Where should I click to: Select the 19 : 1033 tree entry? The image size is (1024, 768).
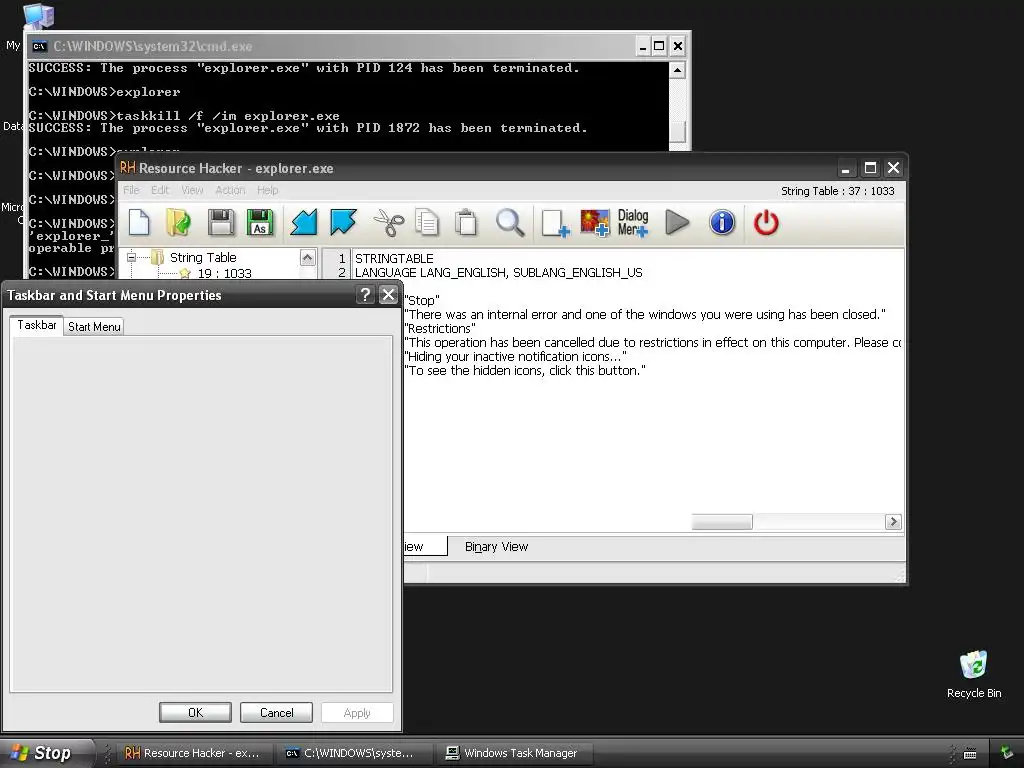coord(225,274)
